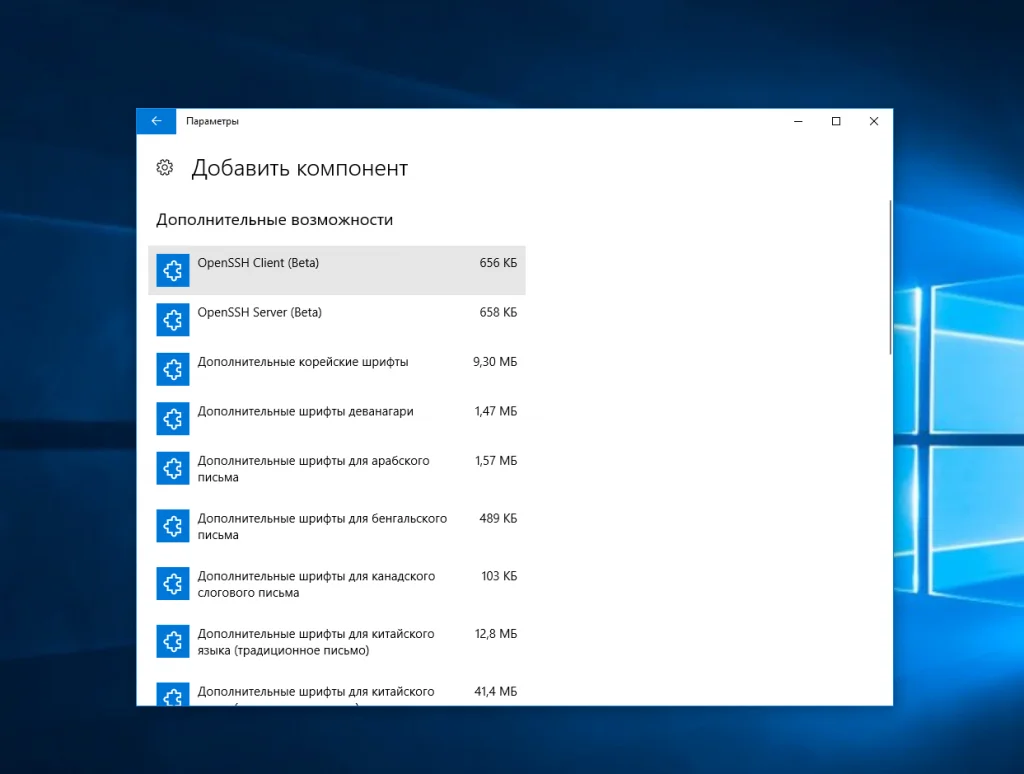Select the OpenSSH Server (Beta) entry
1024x774 pixels.
point(337,320)
